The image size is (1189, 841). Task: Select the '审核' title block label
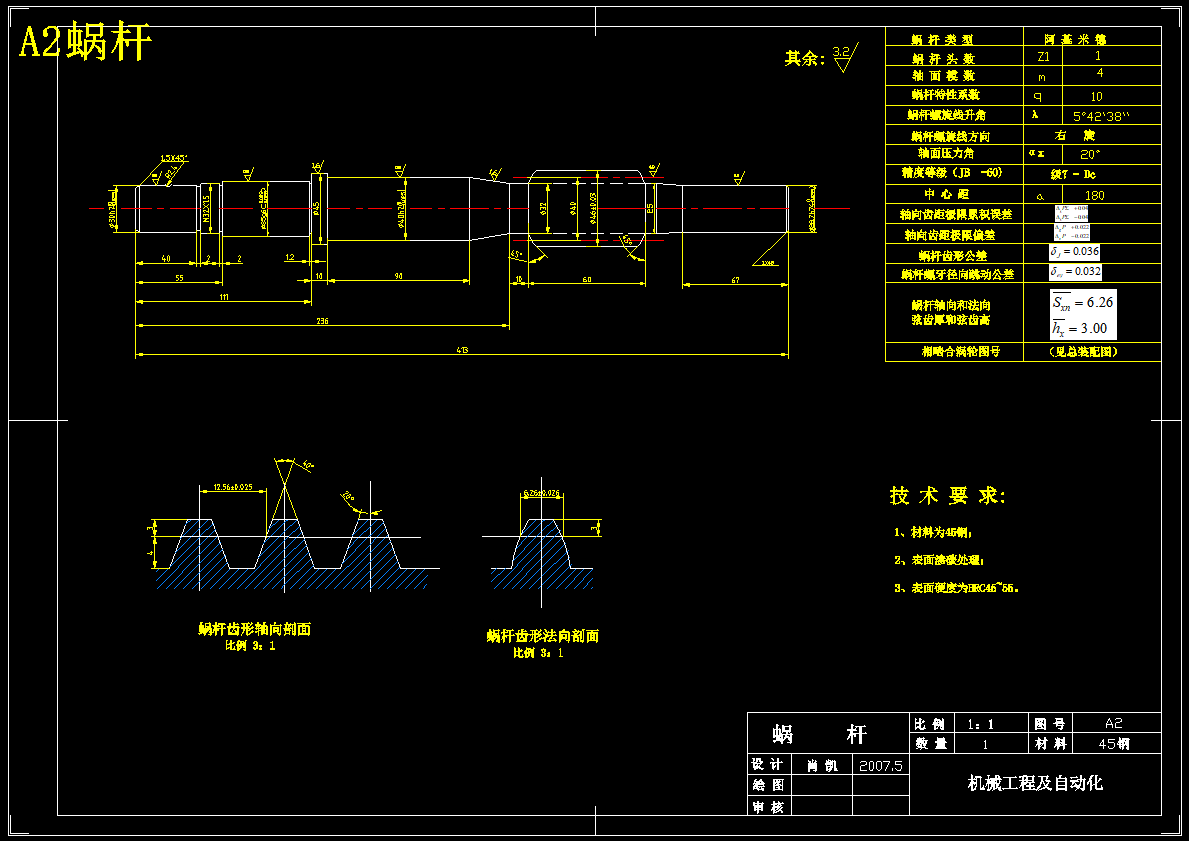(768, 808)
